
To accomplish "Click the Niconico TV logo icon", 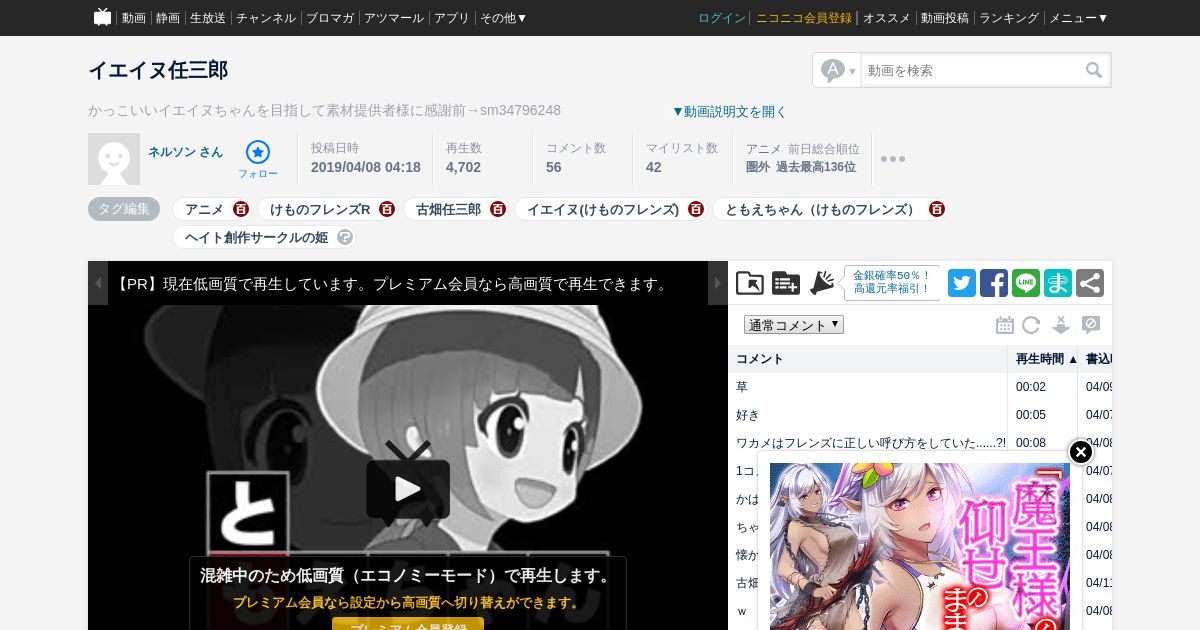I will coord(102,17).
